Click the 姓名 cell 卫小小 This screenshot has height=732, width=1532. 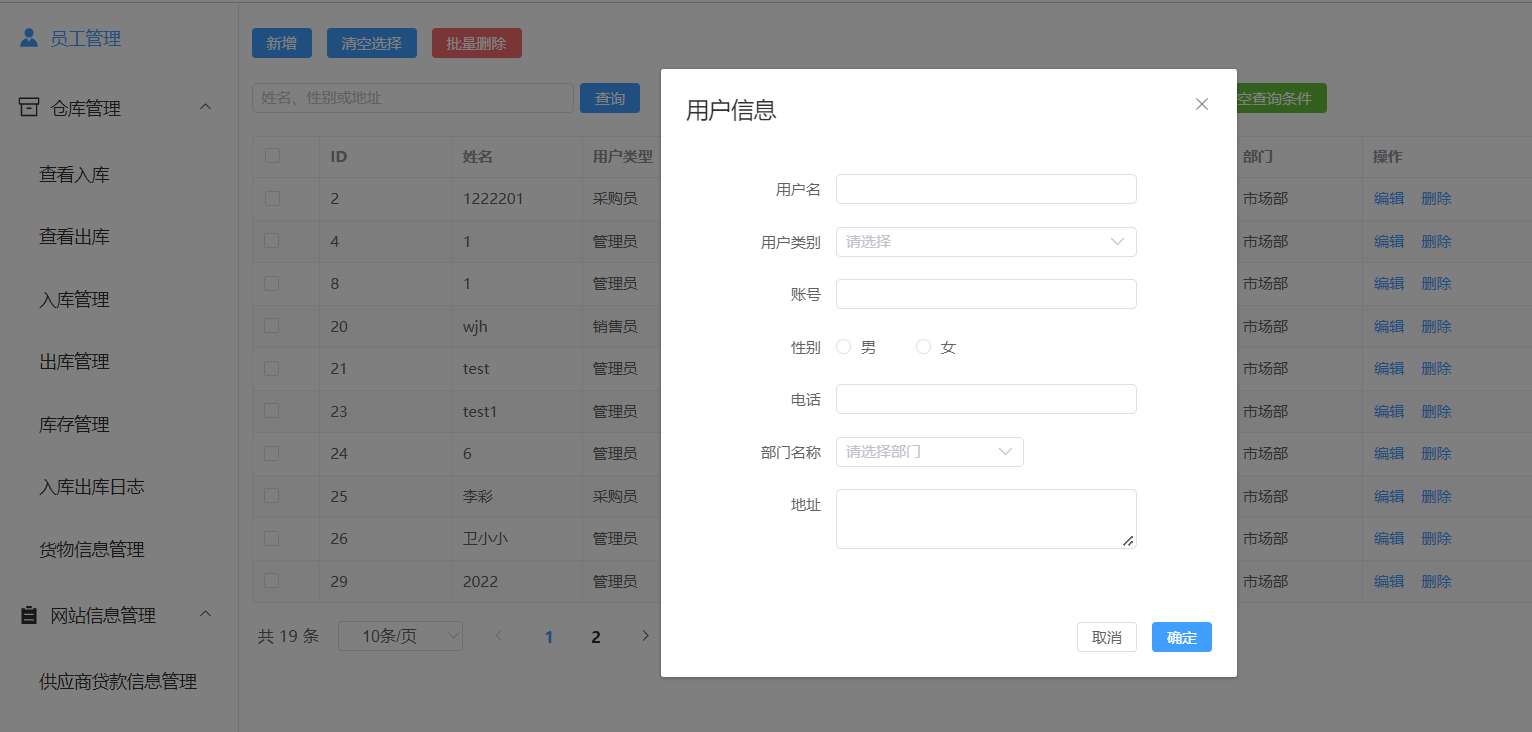[x=485, y=538]
